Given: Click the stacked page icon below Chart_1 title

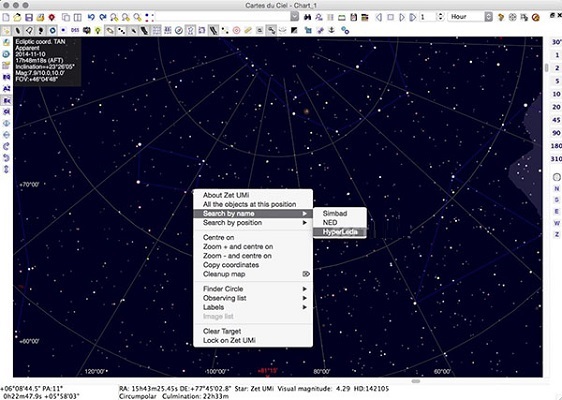Looking at the screenshot, I should click(66, 17).
